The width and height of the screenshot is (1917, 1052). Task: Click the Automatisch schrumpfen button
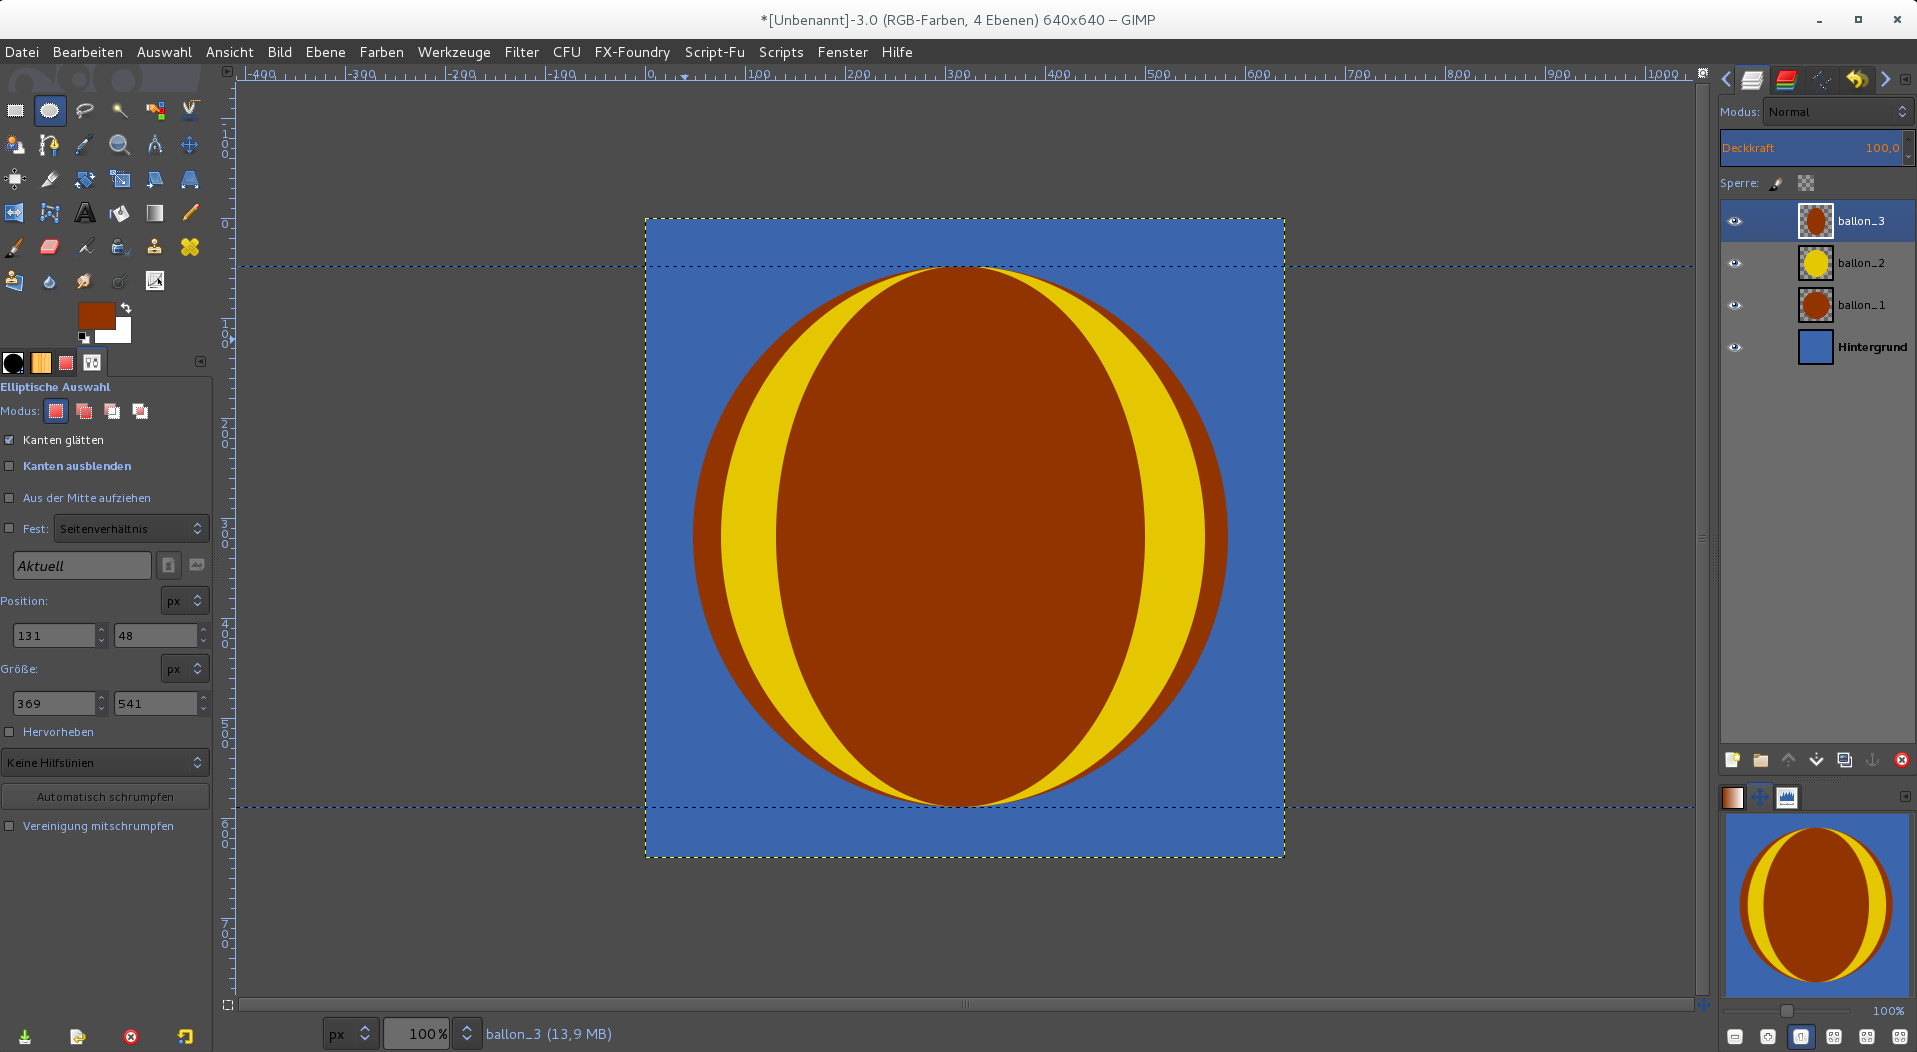[x=105, y=797]
